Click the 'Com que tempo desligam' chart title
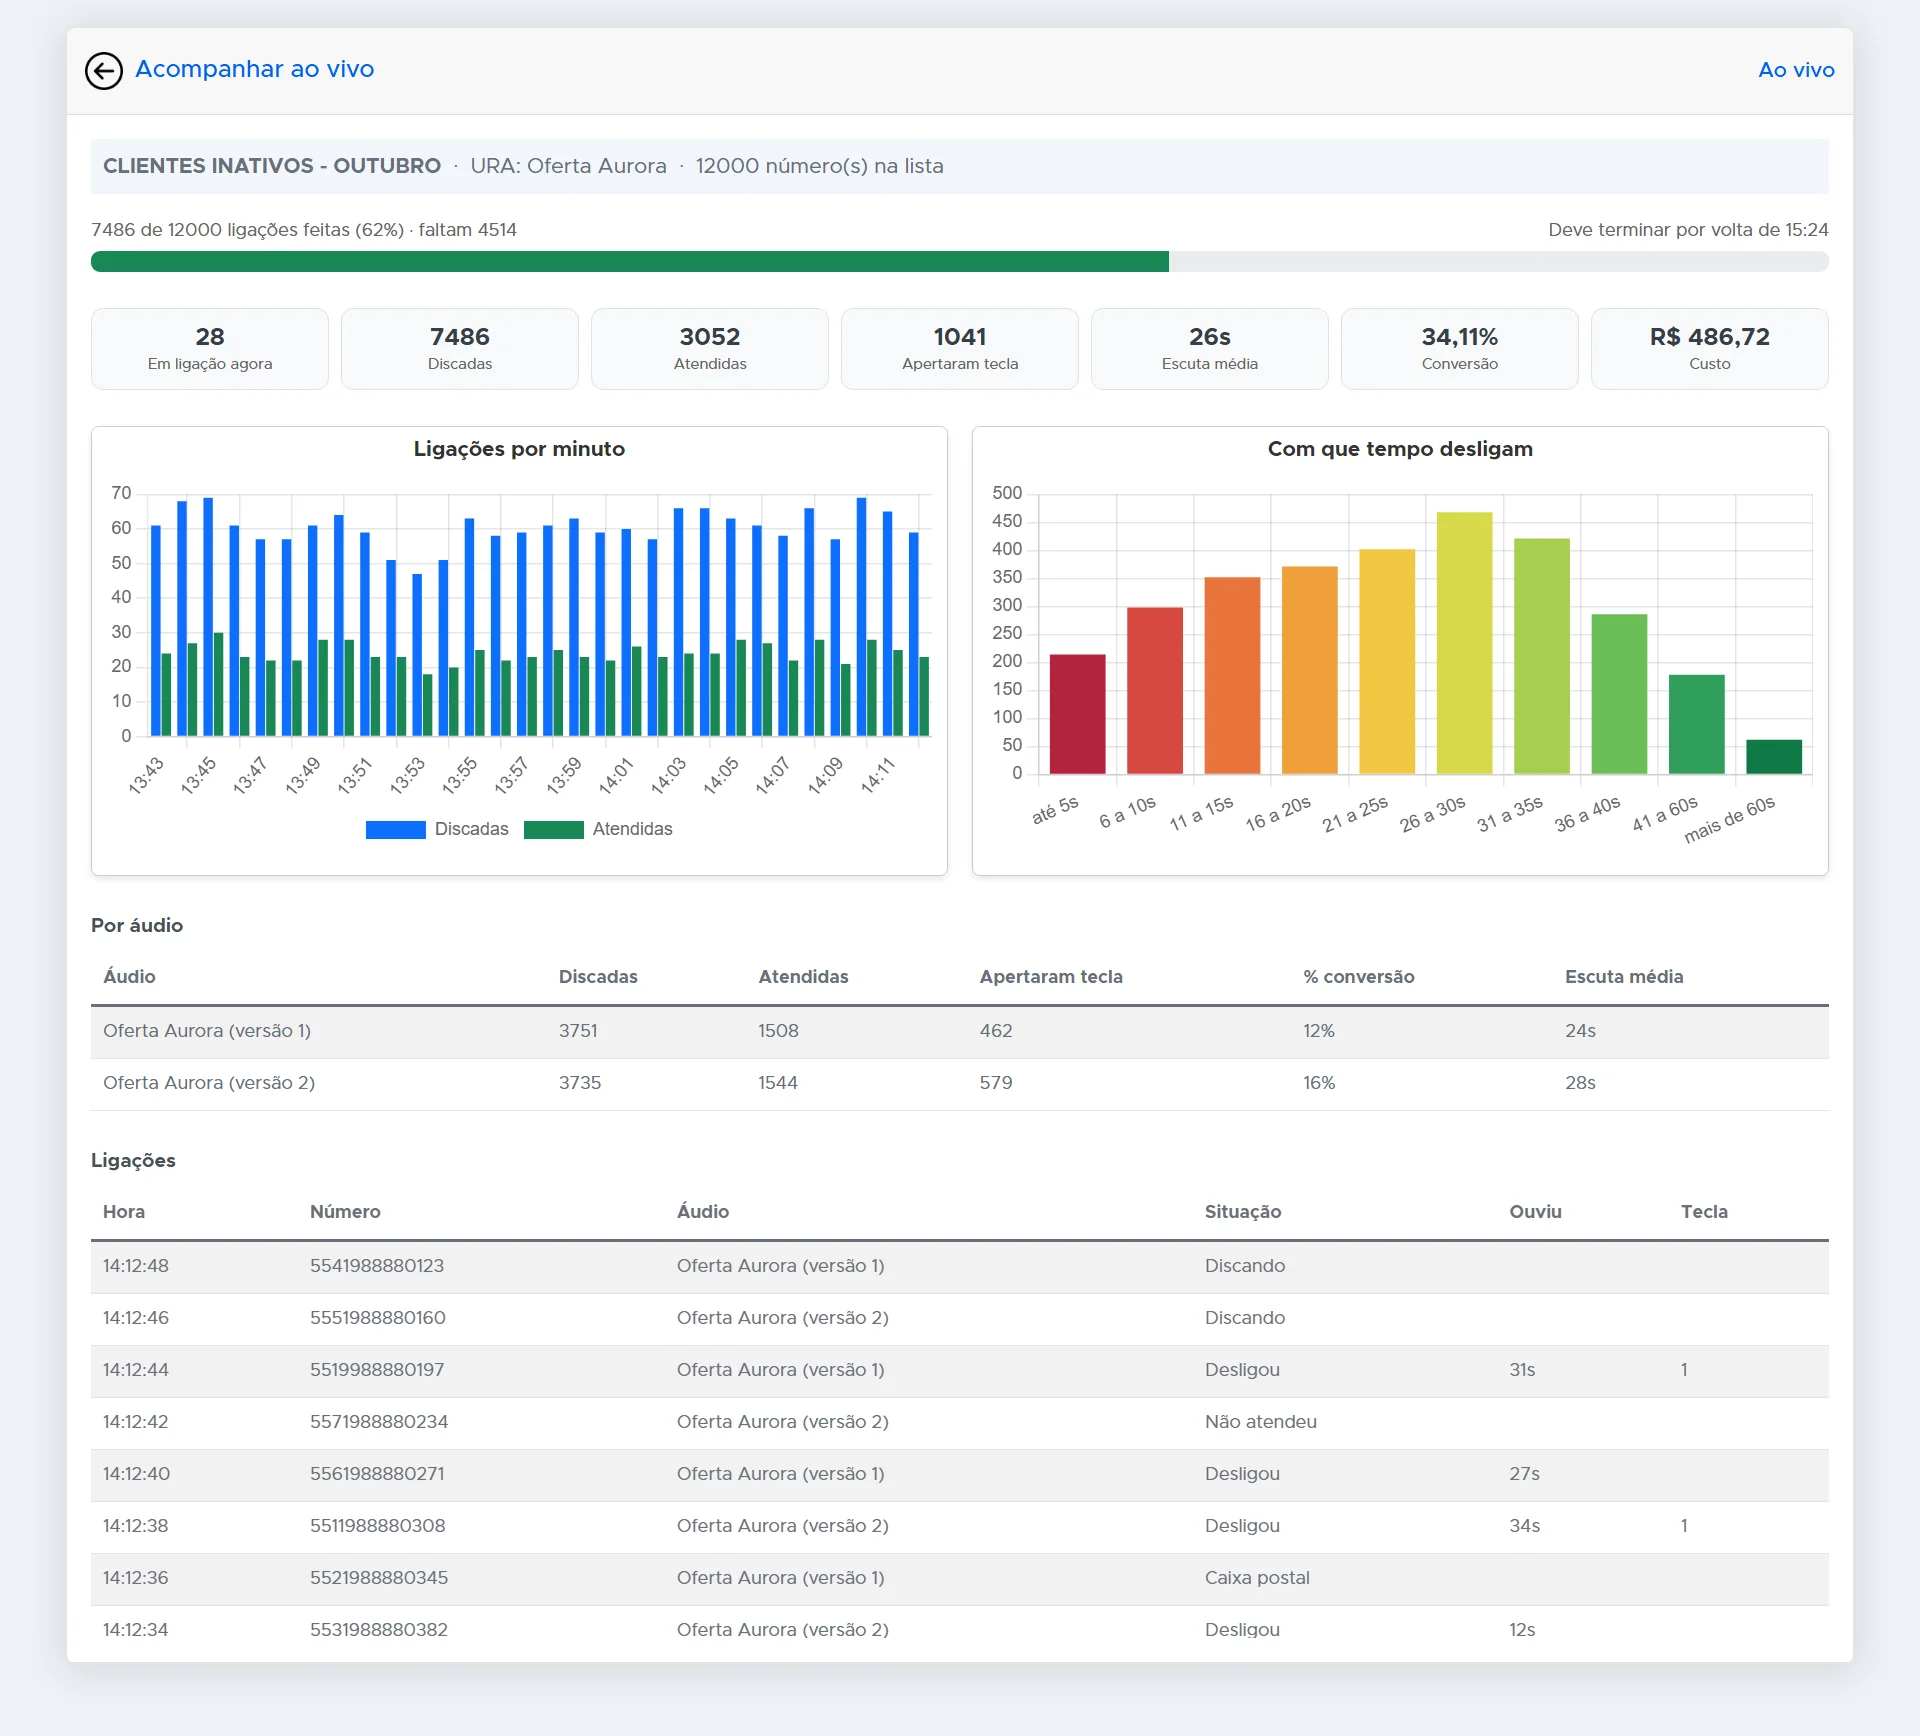Image resolution: width=1920 pixels, height=1736 pixels. [x=1400, y=449]
